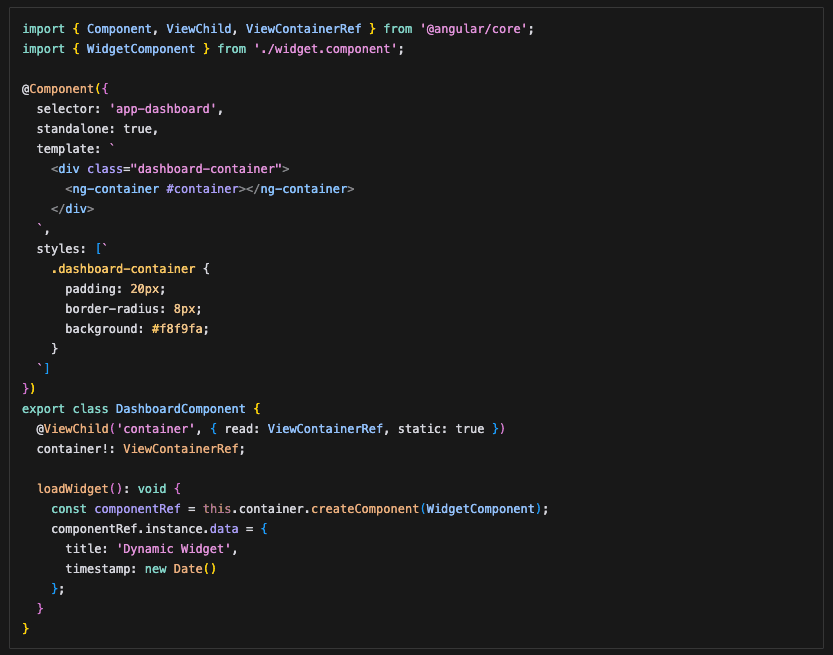This screenshot has width=833, height=655.
Task: Click 'componentRef.instance.data' assignment target
Action: click(x=144, y=529)
